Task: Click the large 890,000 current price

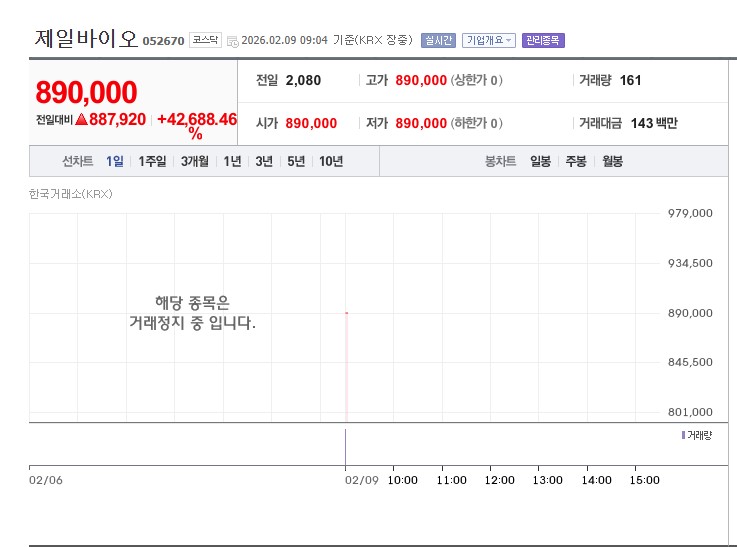Action: pos(86,92)
